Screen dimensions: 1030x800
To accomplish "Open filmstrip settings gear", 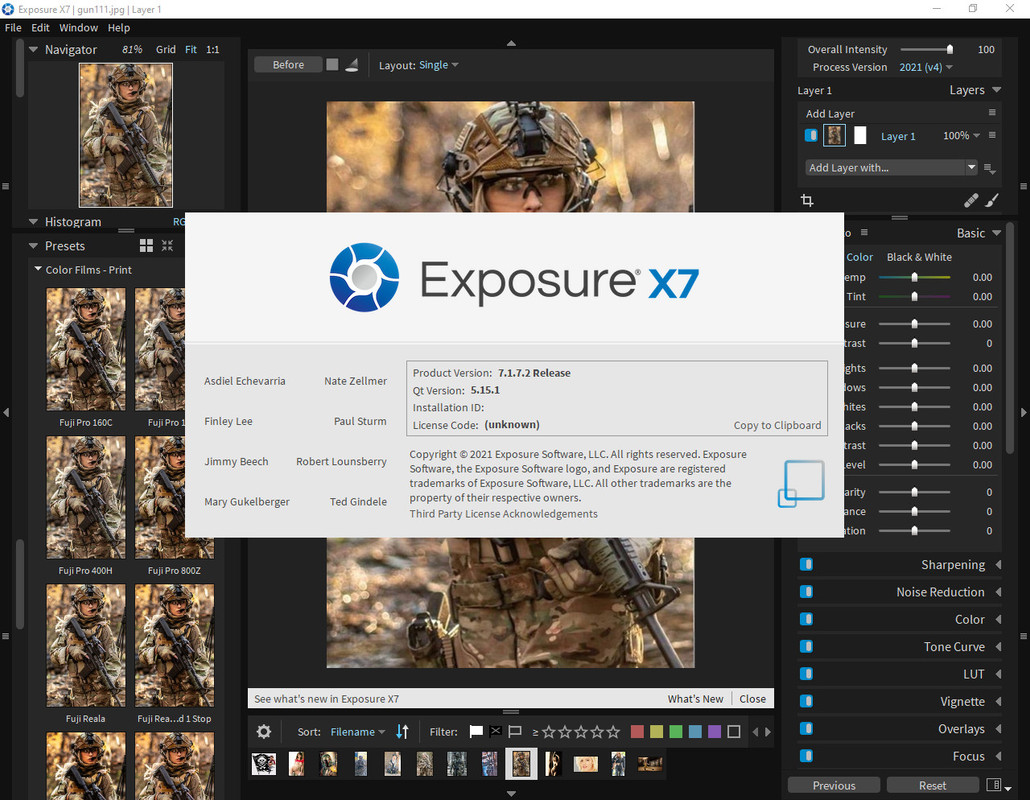I will coord(264,732).
